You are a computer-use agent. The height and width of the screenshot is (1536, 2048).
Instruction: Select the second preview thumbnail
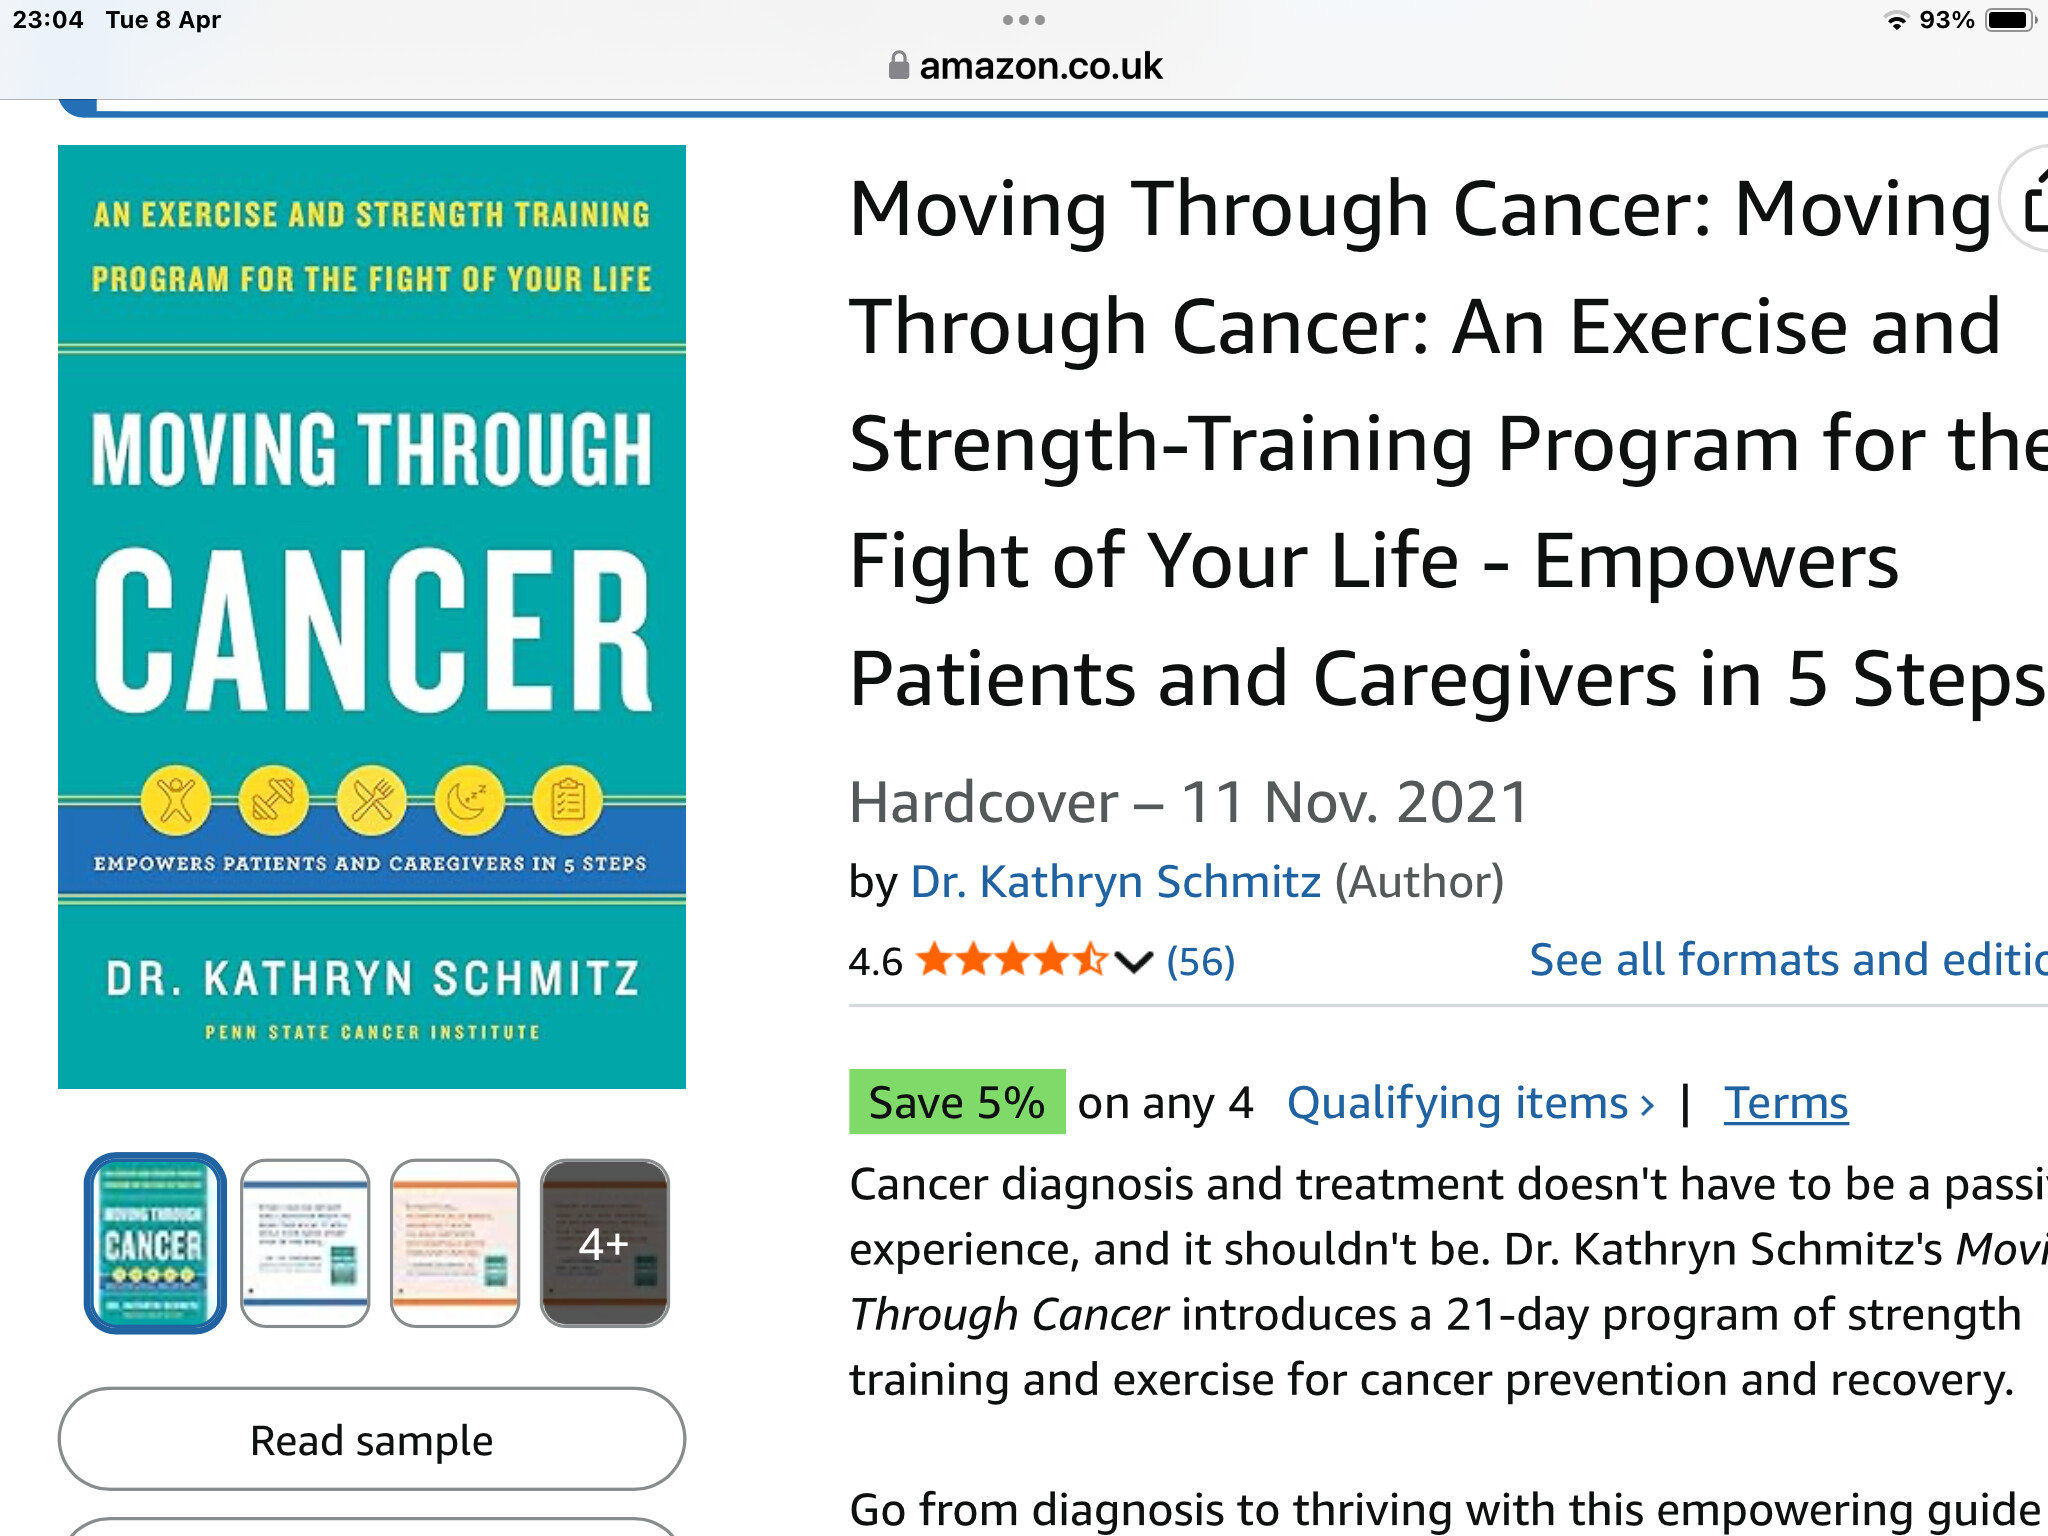(305, 1243)
